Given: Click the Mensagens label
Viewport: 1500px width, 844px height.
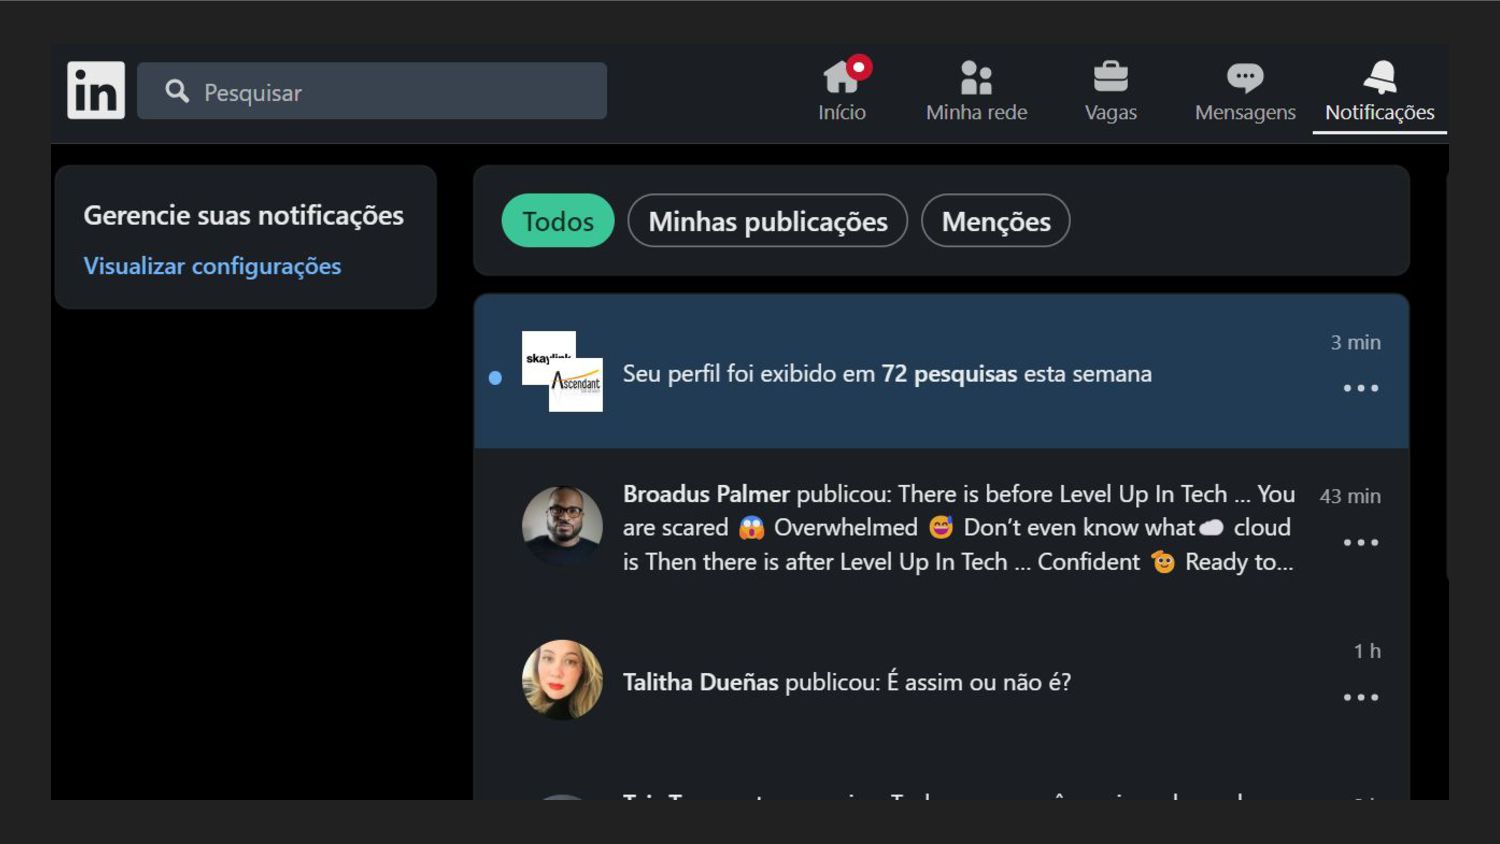Looking at the screenshot, I should (x=1245, y=112).
